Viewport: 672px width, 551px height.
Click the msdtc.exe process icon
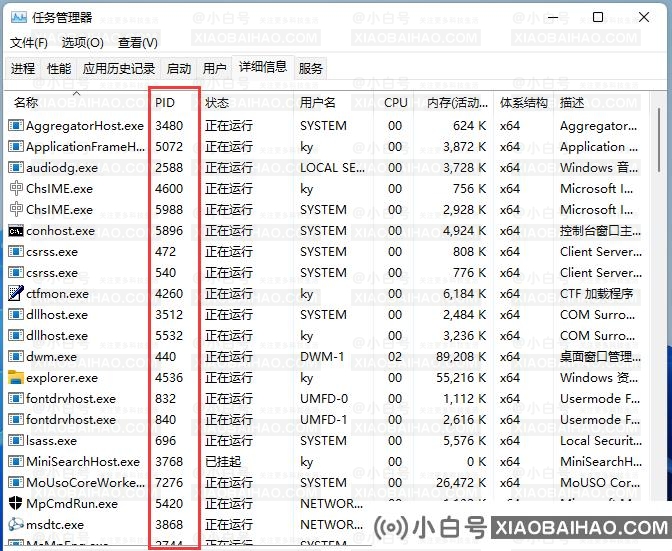16,524
